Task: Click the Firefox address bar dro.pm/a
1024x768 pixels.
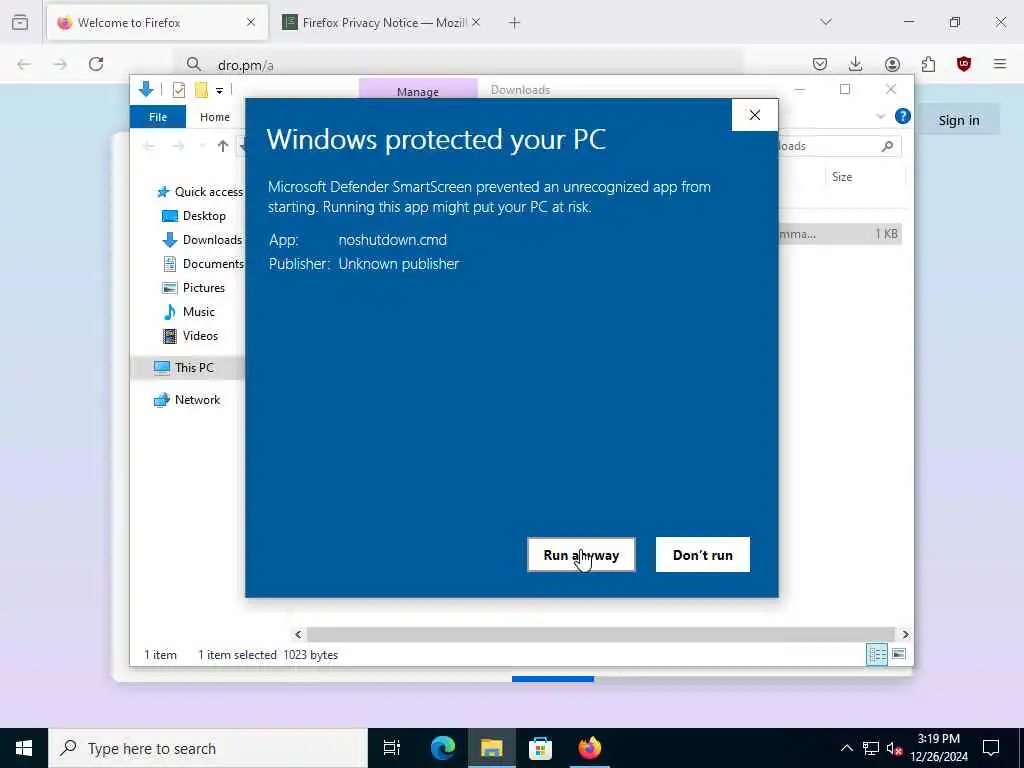Action: click(457, 65)
